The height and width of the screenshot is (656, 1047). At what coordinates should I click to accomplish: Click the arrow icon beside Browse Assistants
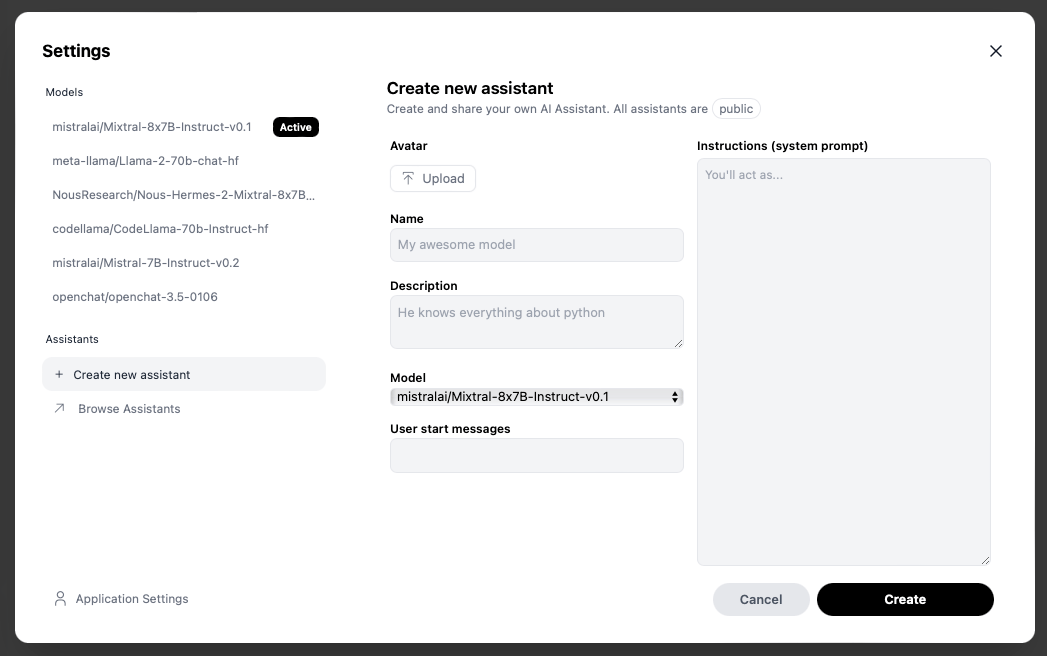pyautogui.click(x=60, y=408)
